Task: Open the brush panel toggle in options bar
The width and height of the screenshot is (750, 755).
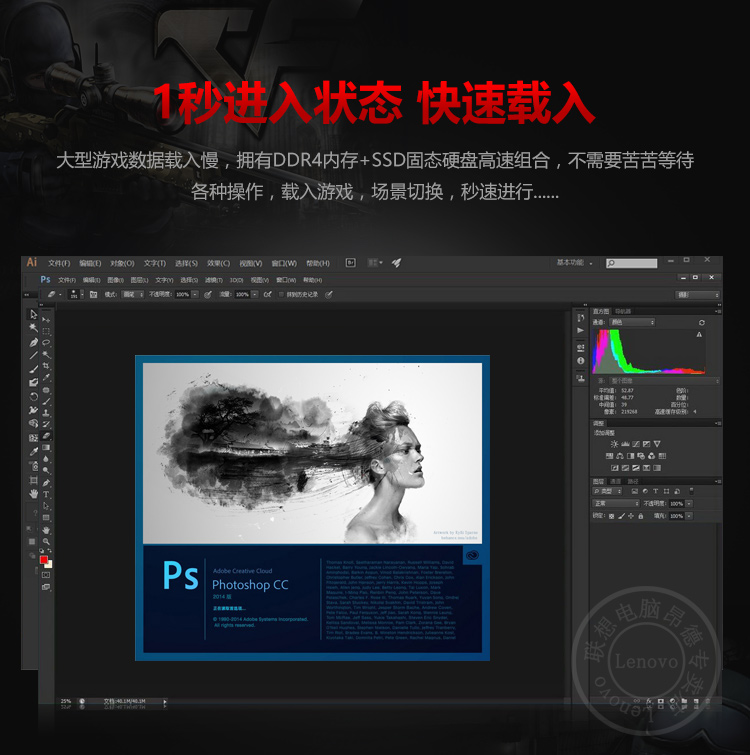Action: coord(93,294)
